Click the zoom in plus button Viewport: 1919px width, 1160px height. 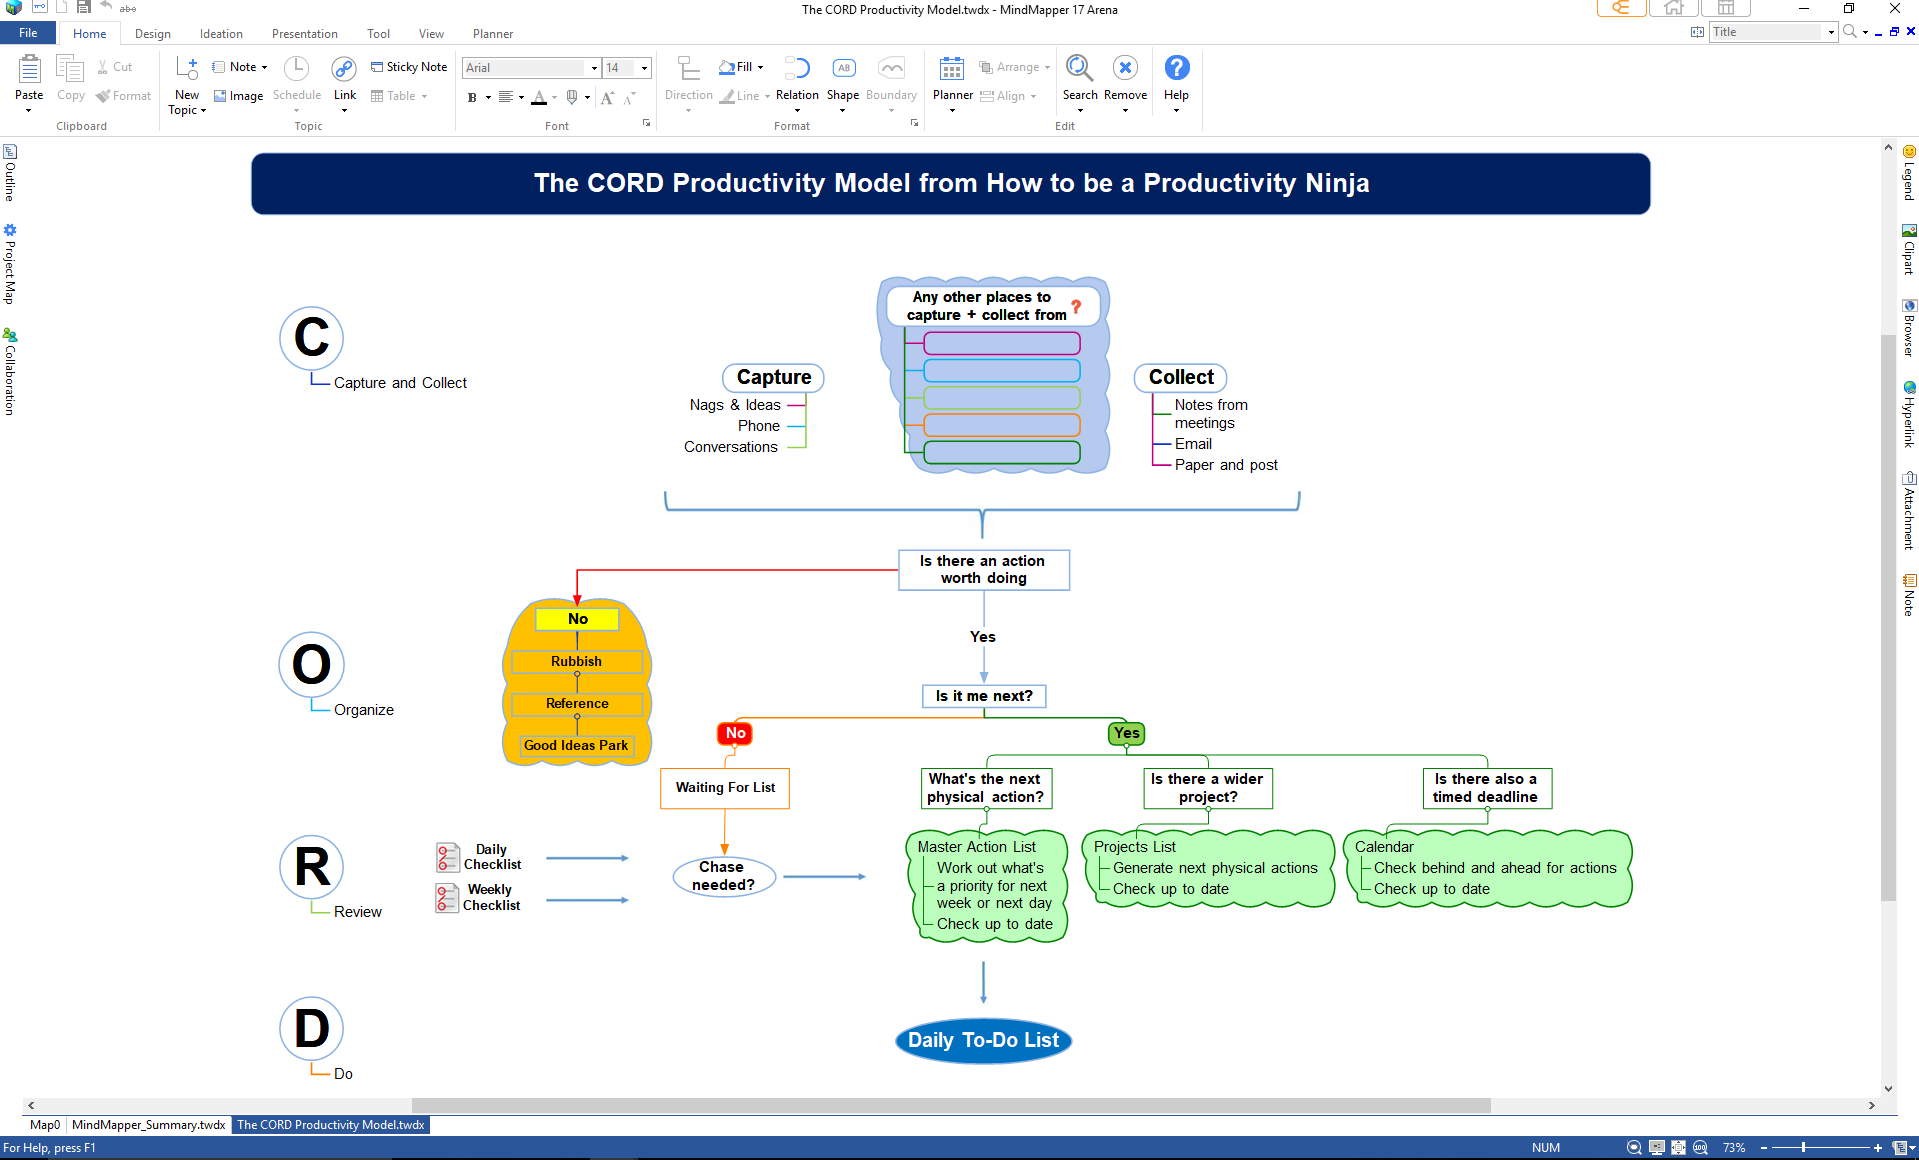1877,1148
